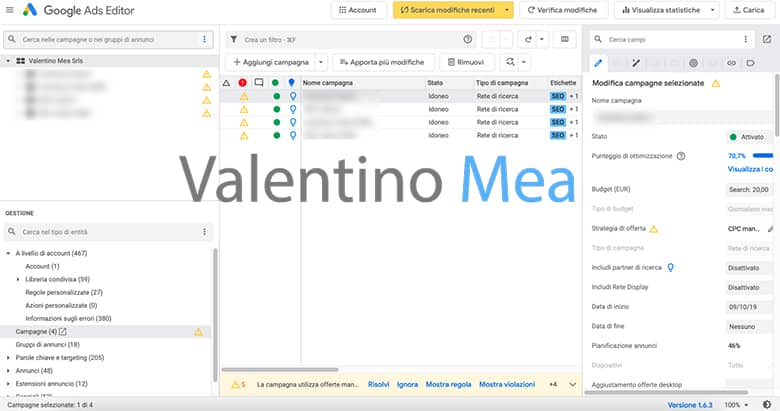Change the Stato Attivato dropdown

(x=751, y=137)
